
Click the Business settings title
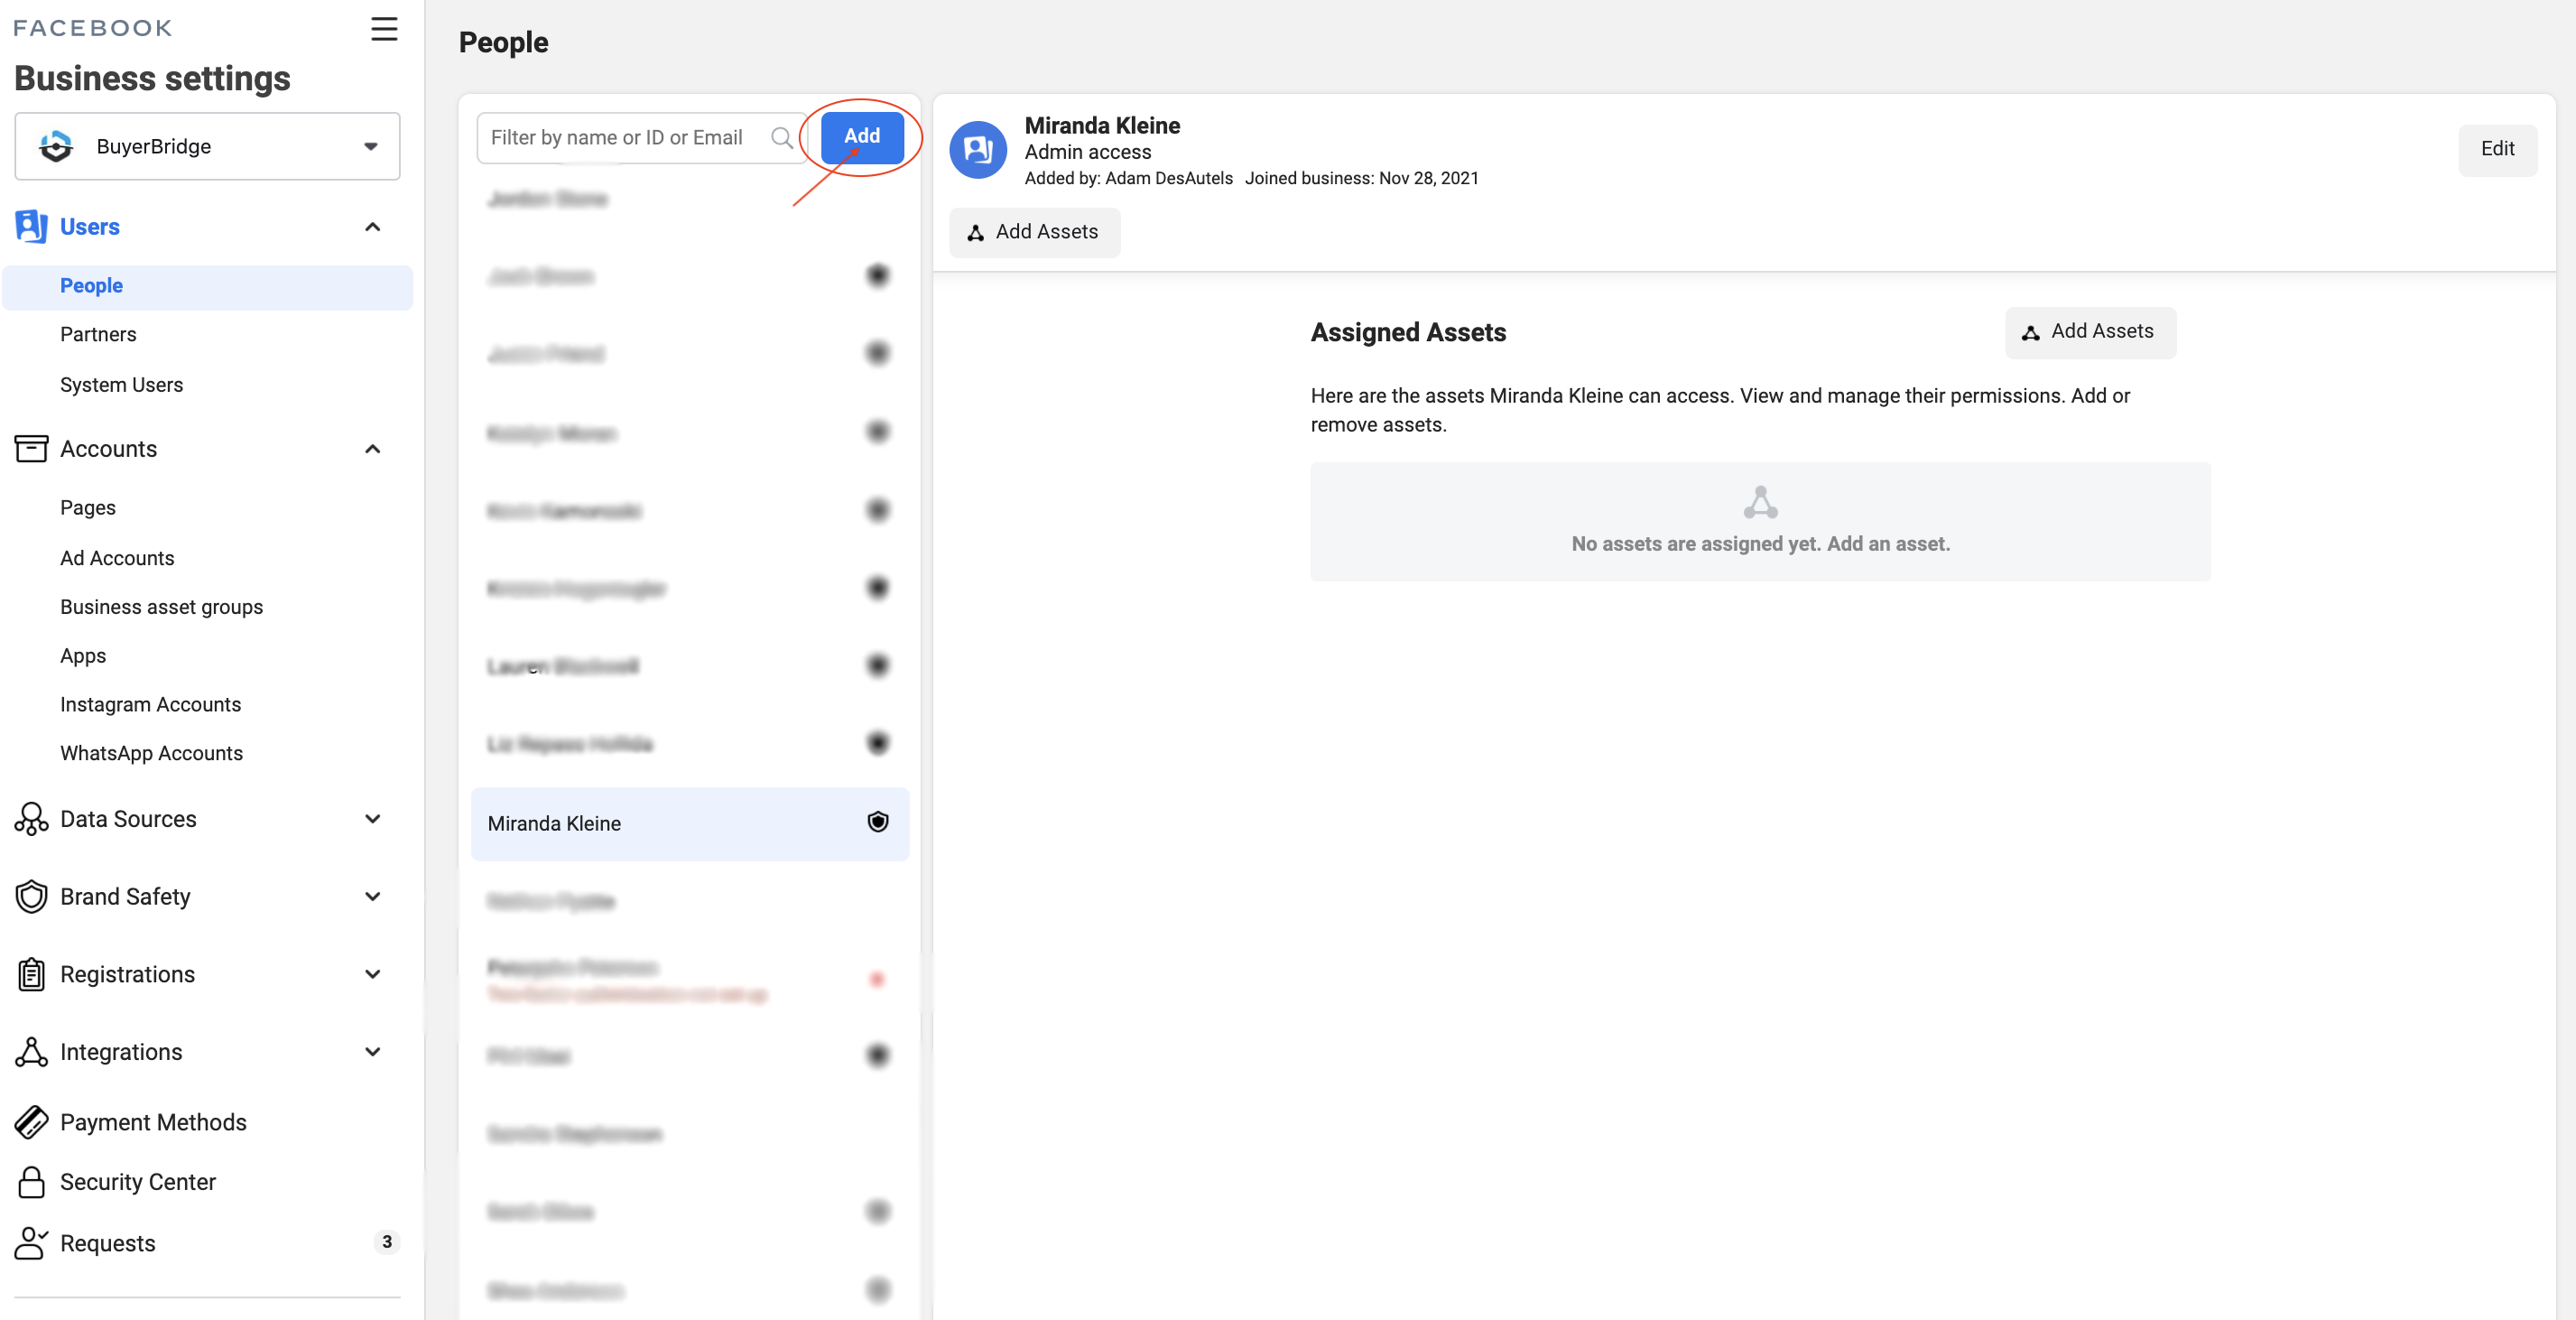pyautogui.click(x=152, y=78)
